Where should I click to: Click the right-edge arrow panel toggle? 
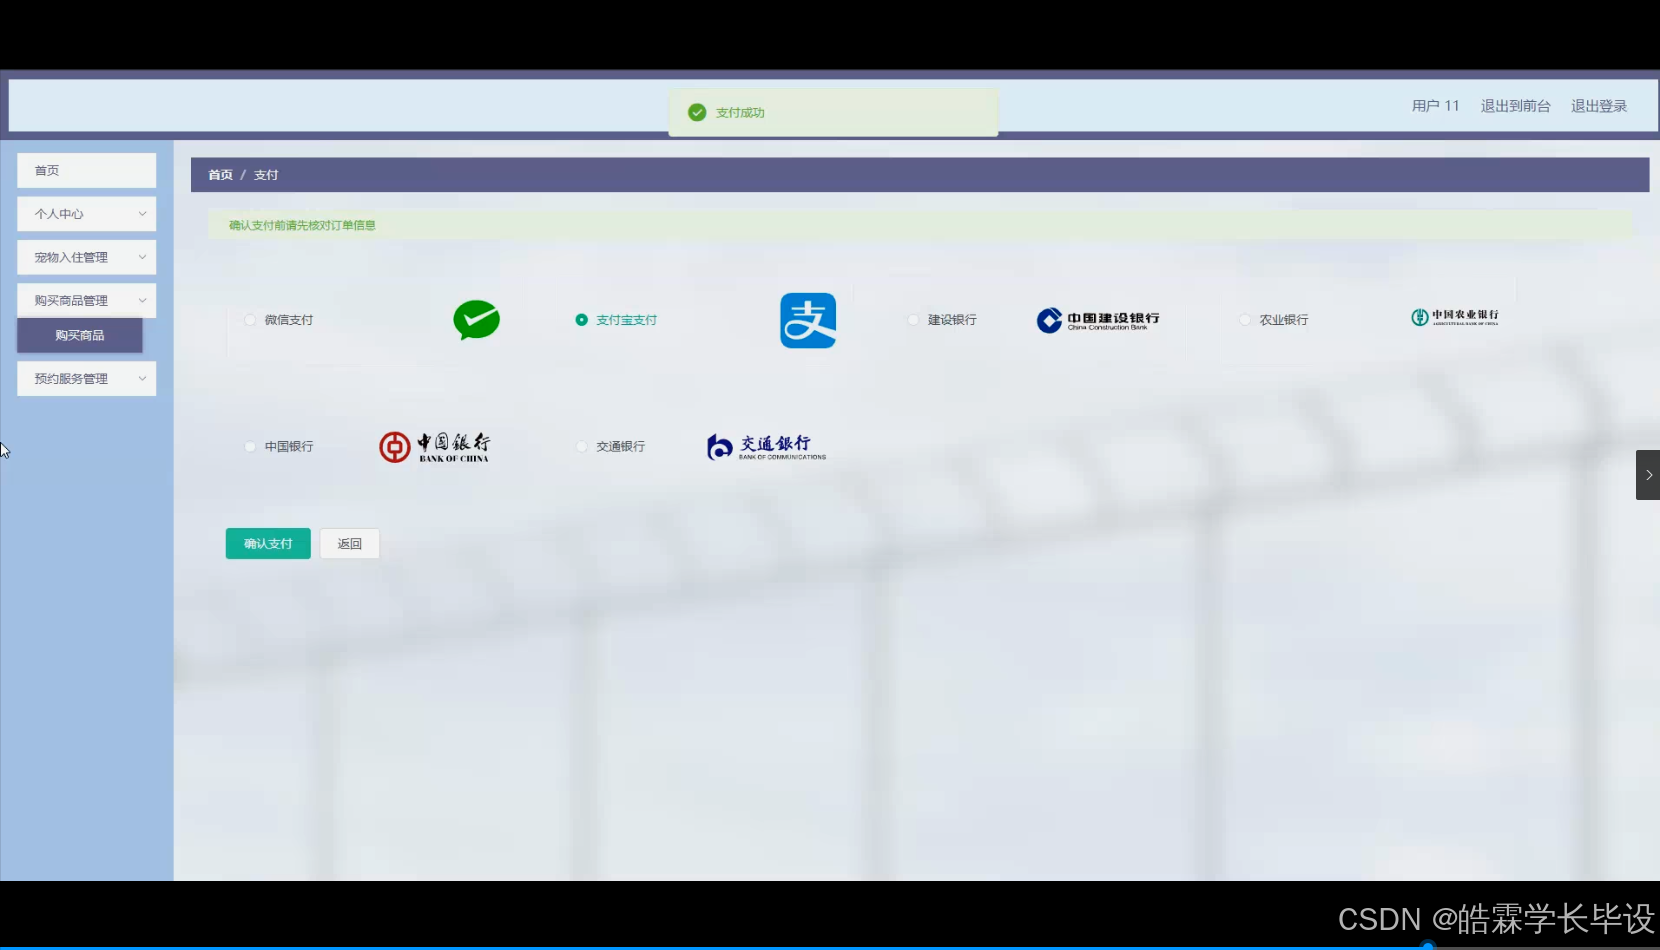[x=1648, y=475]
